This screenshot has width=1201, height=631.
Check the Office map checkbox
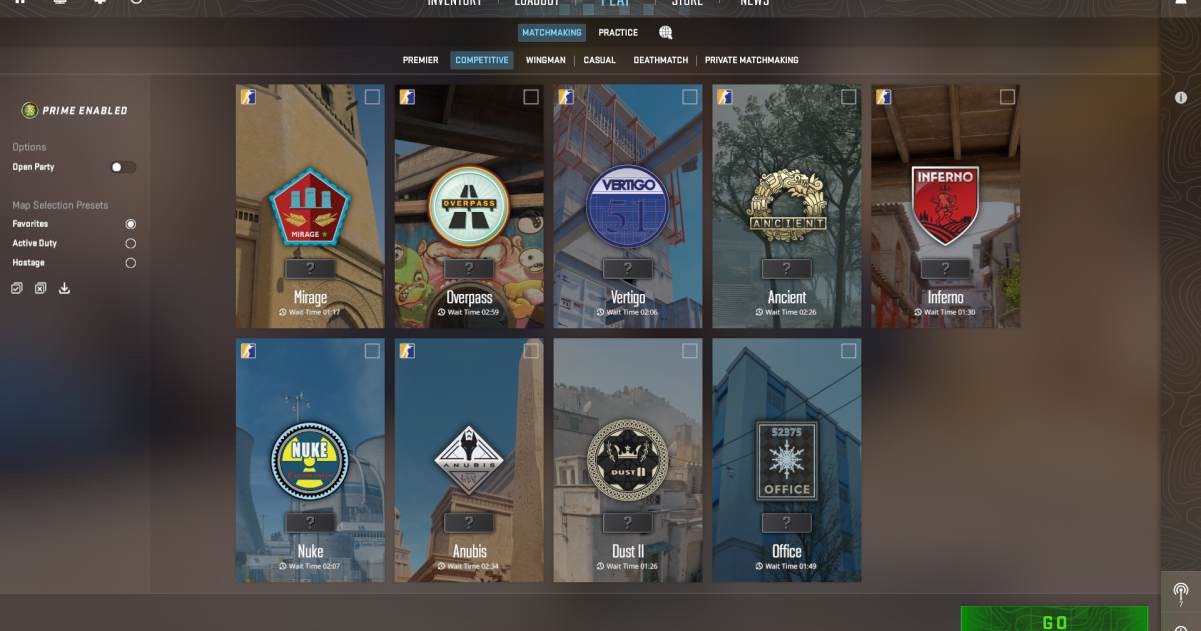(x=849, y=351)
